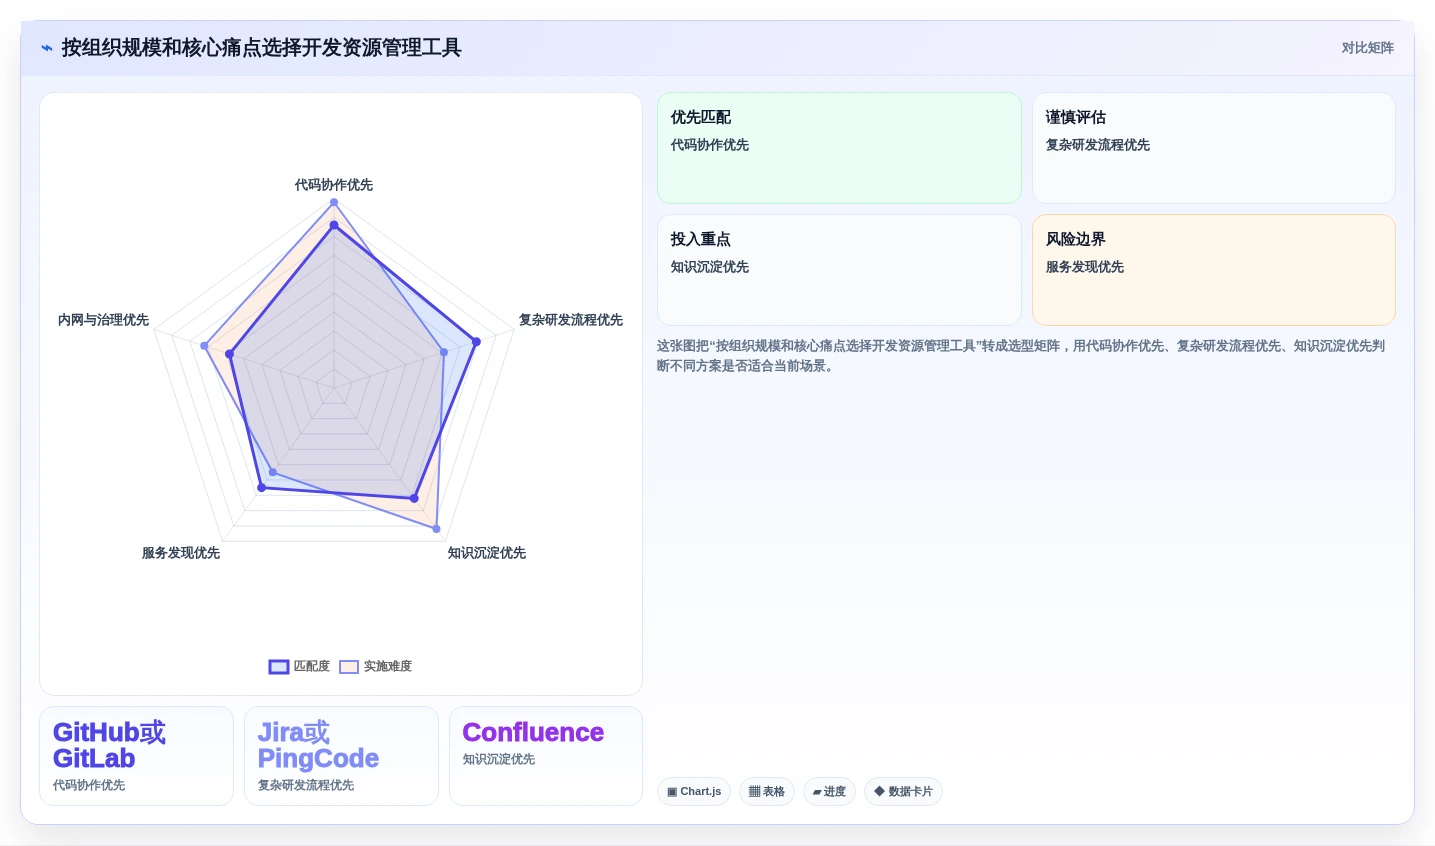Open the 投入重点 card
Viewport: 1435px width, 846px height.
pyautogui.click(x=839, y=270)
